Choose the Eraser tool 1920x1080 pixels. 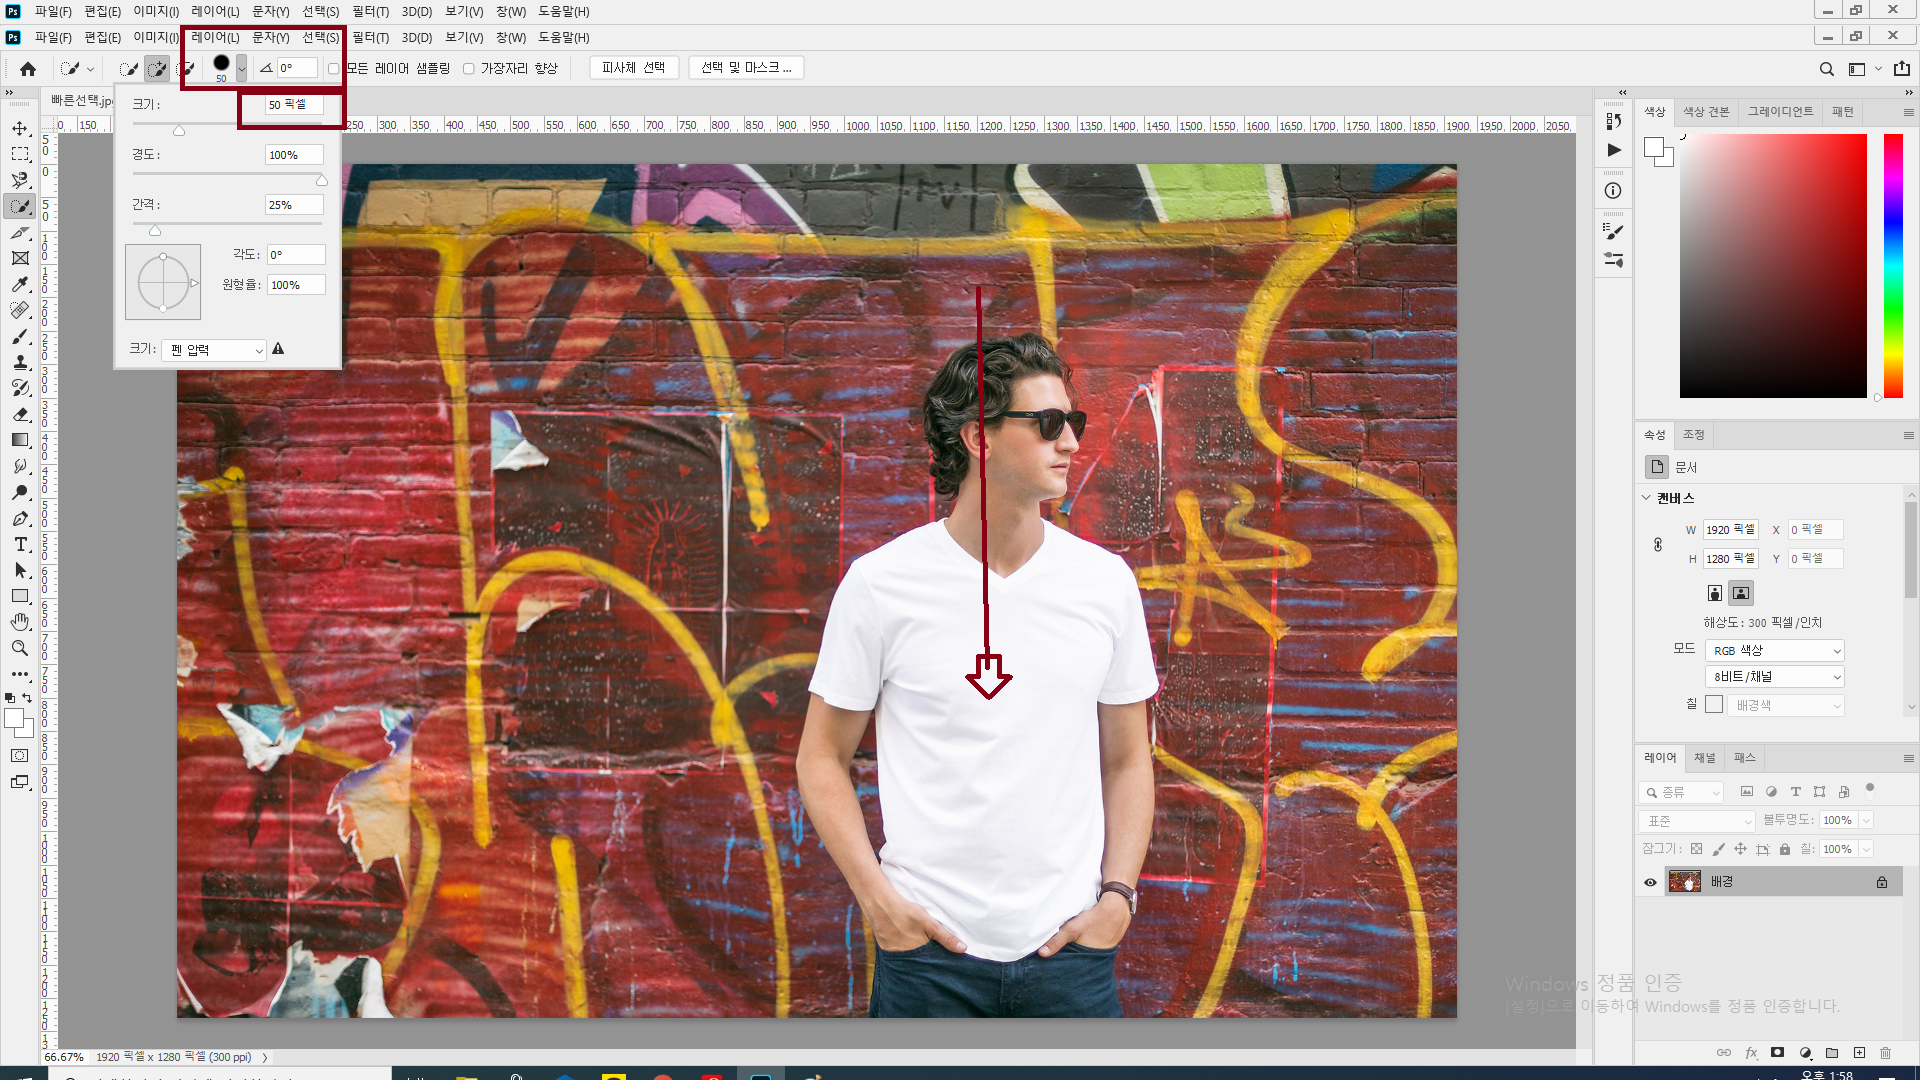tap(20, 415)
